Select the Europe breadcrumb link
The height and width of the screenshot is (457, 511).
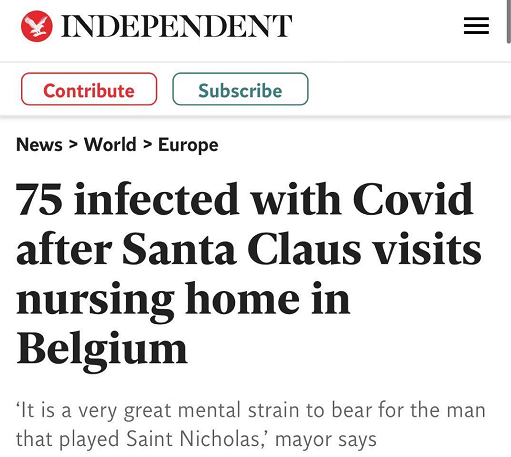(x=188, y=145)
